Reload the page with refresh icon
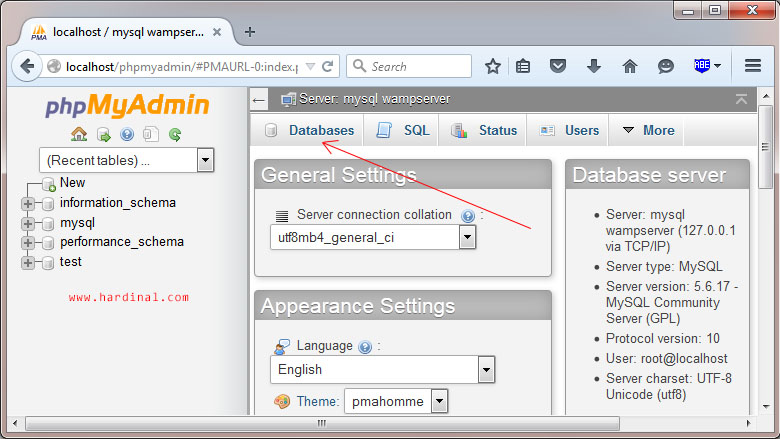 (x=327, y=67)
